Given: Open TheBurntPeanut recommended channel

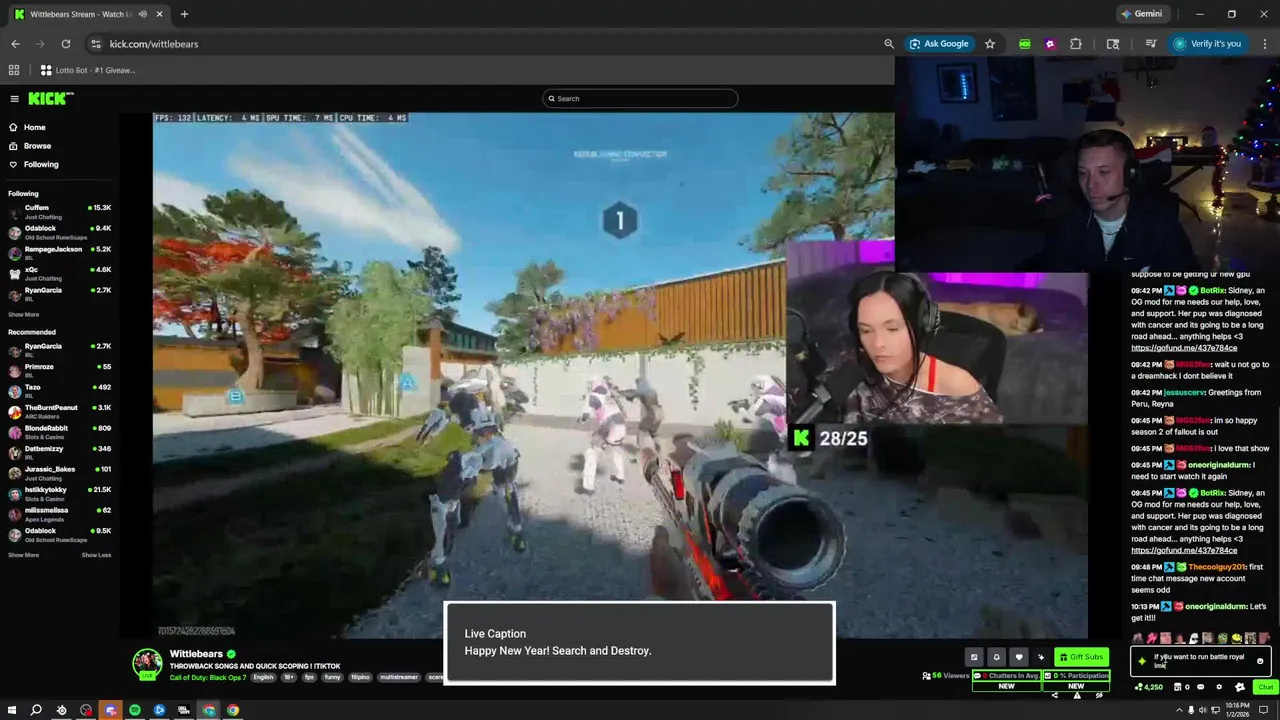Looking at the screenshot, I should tap(60, 411).
